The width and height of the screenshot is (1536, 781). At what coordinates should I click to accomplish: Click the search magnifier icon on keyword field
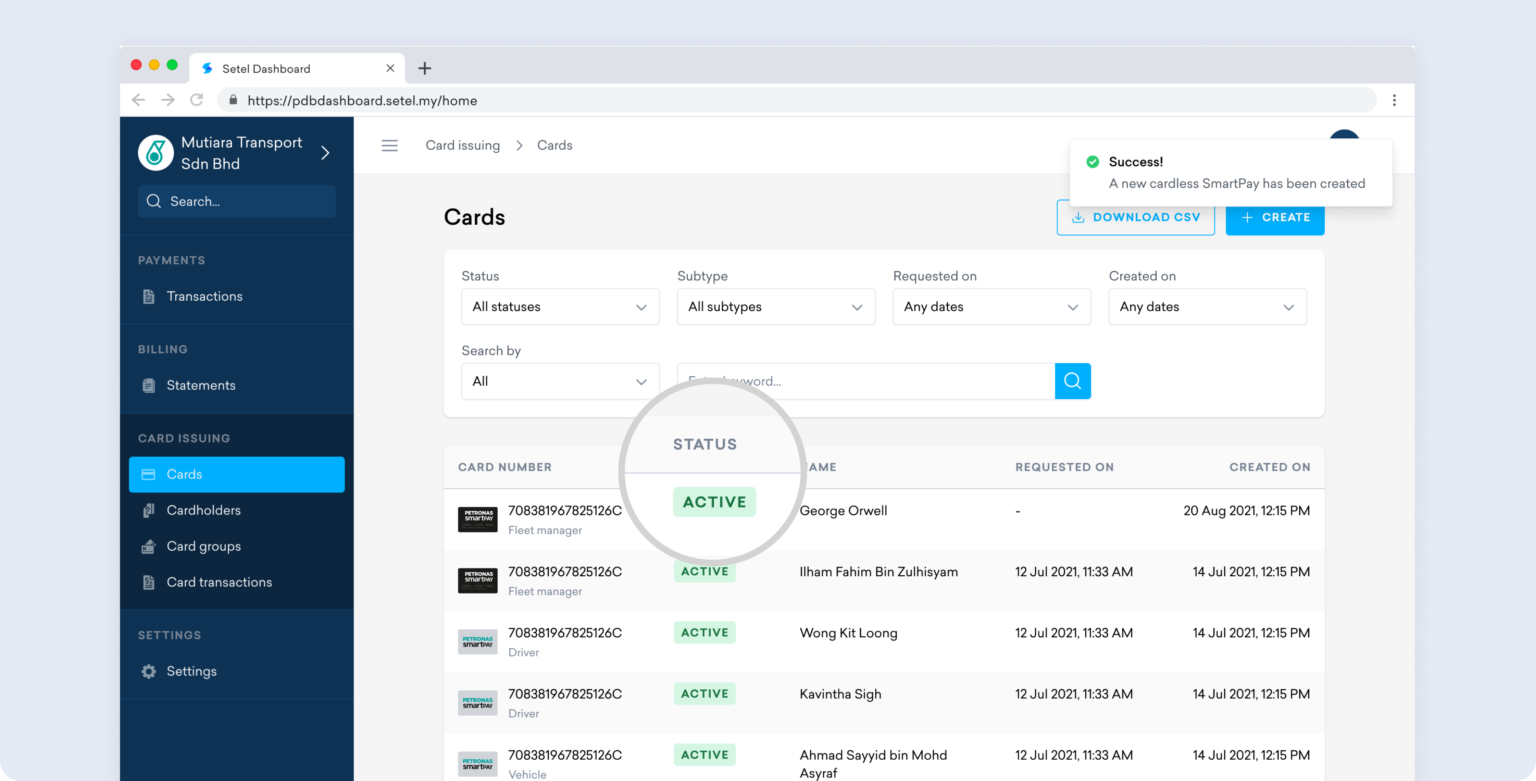1072,381
